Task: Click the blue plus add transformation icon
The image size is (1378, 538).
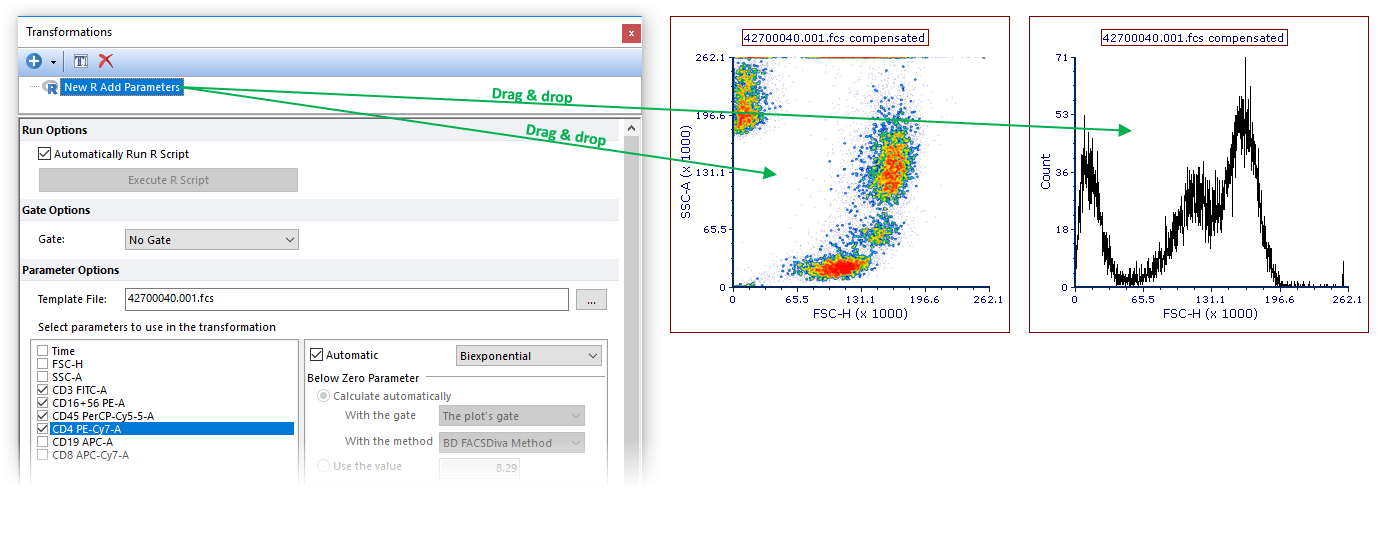Action: 34,61
